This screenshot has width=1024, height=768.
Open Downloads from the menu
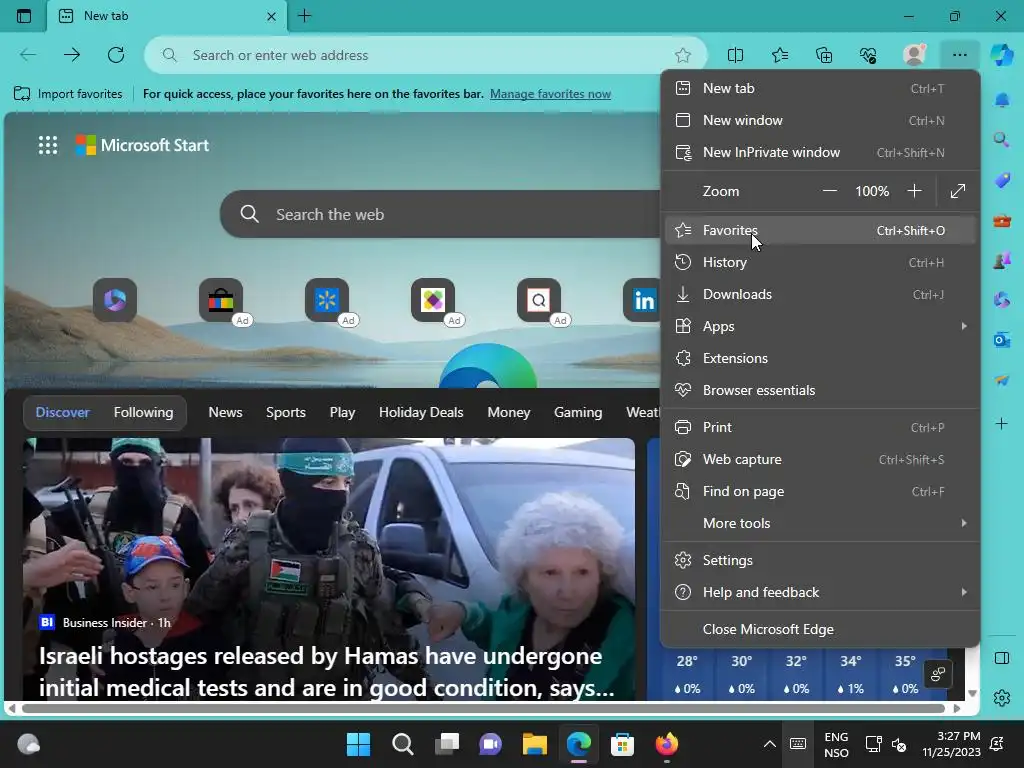(820, 295)
